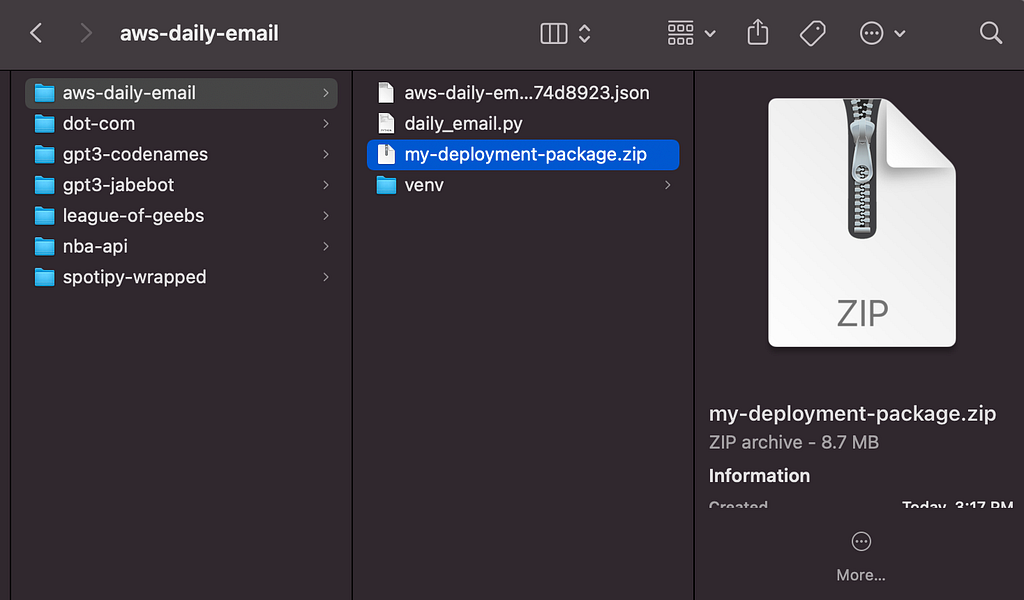Click the large ZIP preview thumbnail
The width and height of the screenshot is (1024, 600).
(x=862, y=223)
